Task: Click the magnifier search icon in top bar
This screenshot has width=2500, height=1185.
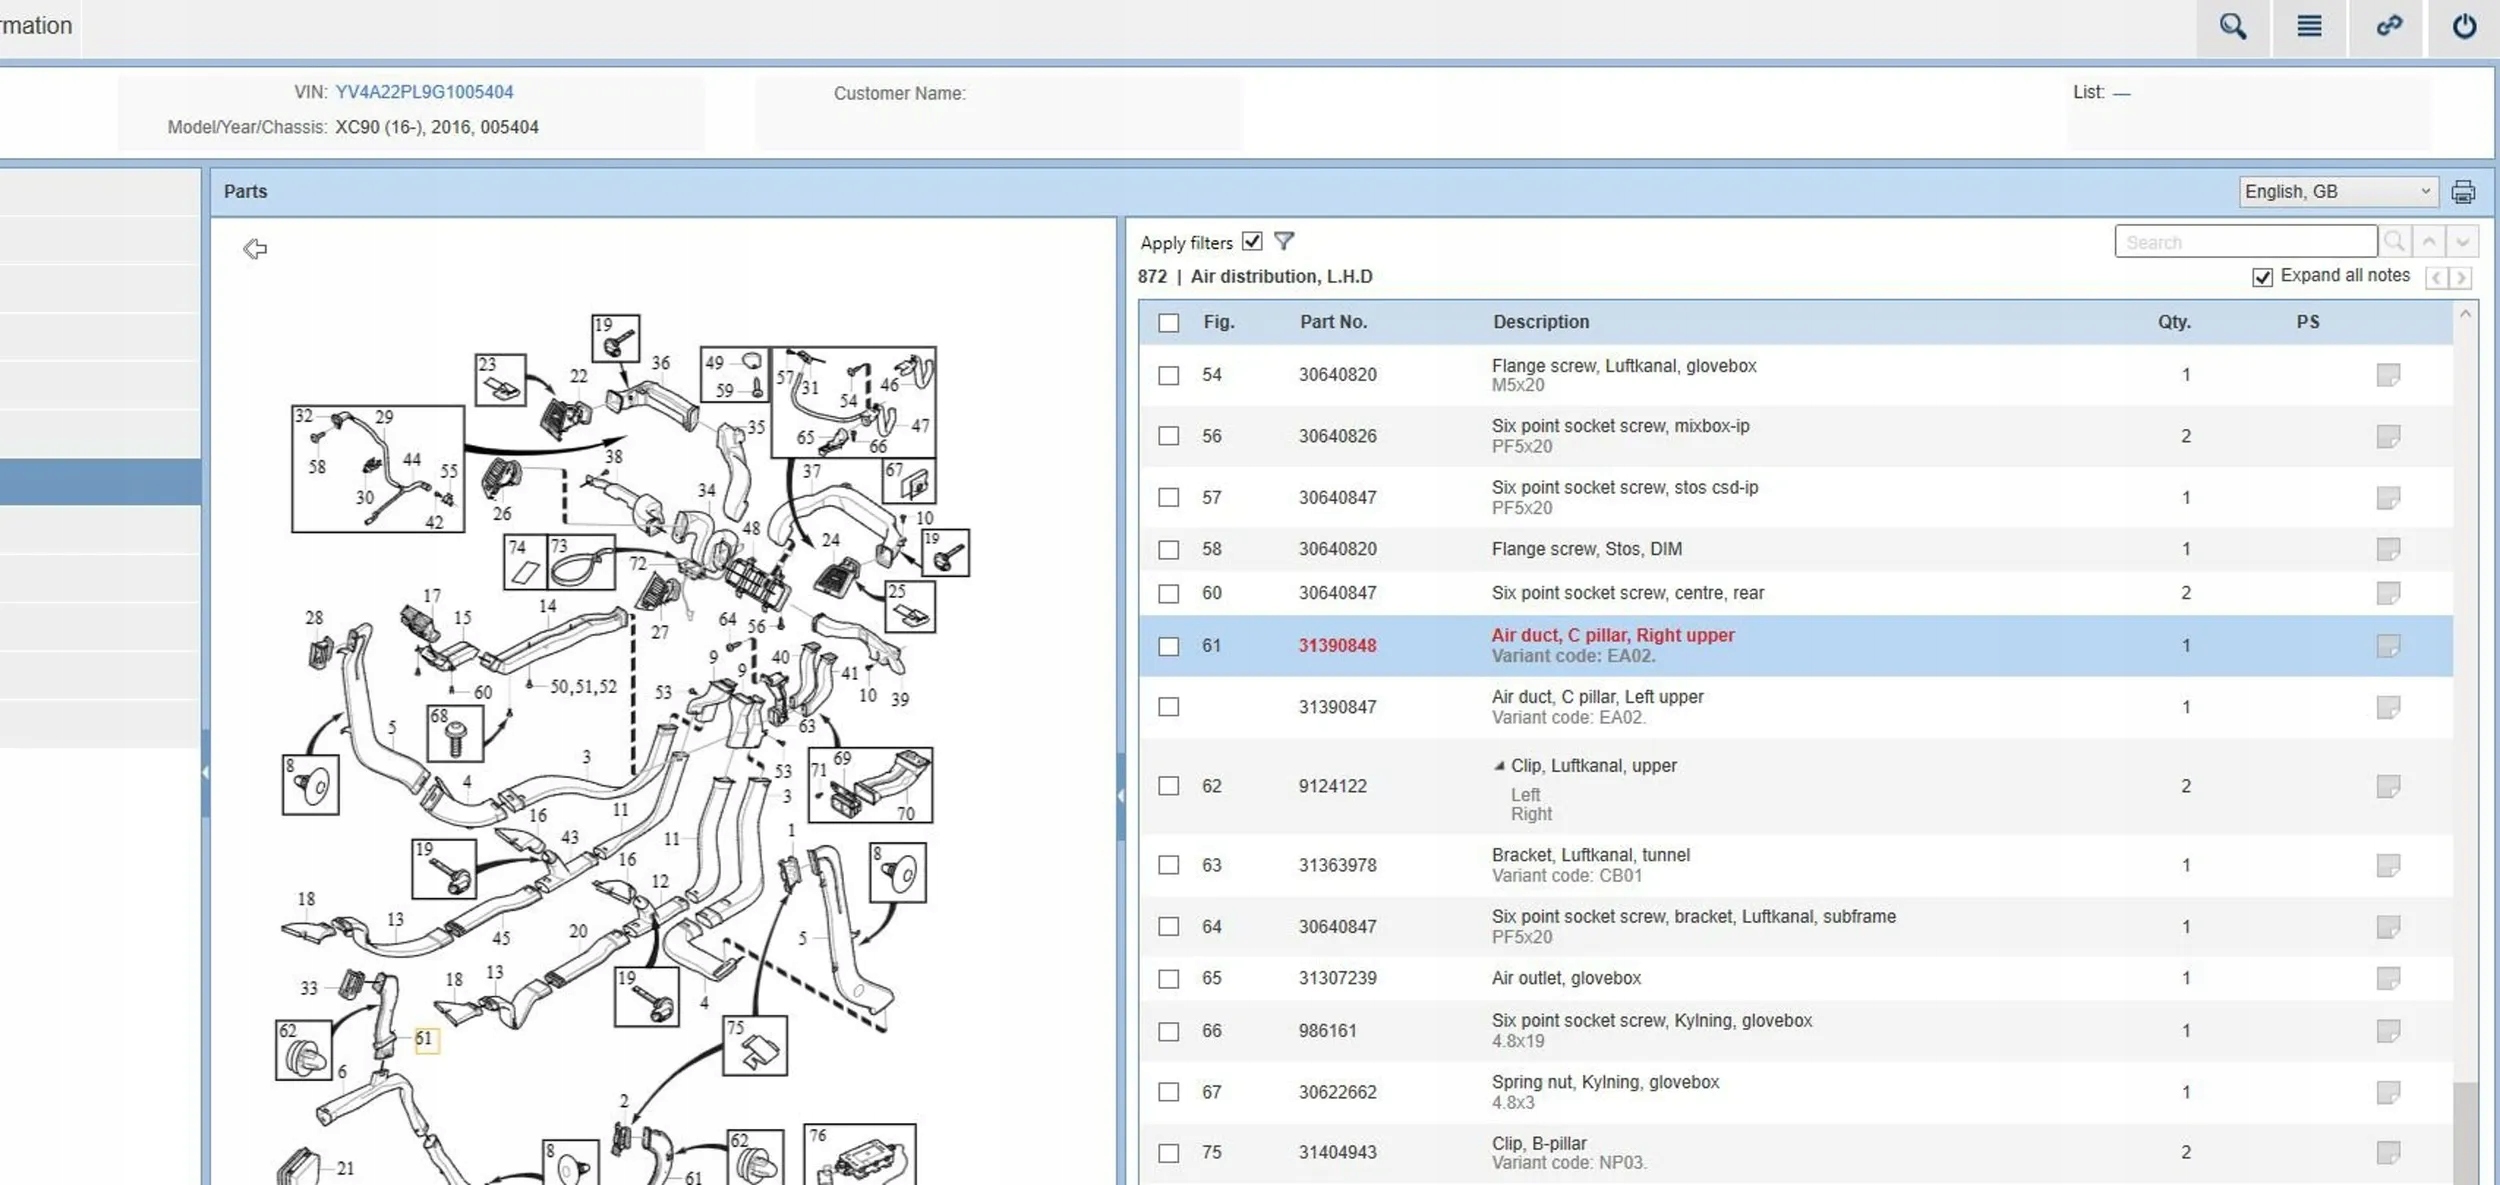Action: point(2232,27)
